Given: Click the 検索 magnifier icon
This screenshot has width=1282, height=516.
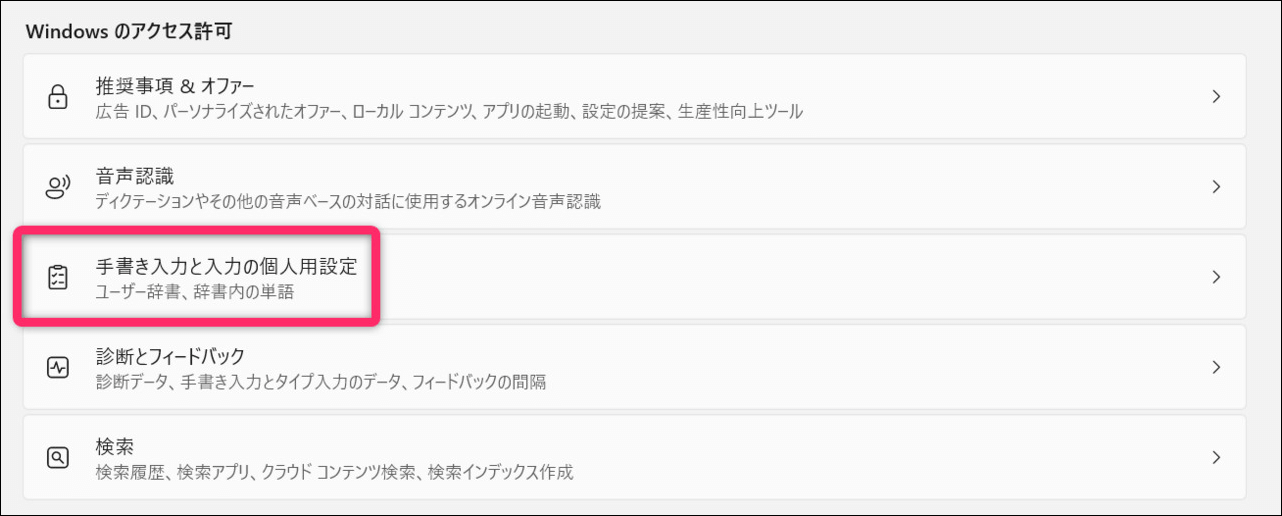Looking at the screenshot, I should pyautogui.click(x=58, y=457).
